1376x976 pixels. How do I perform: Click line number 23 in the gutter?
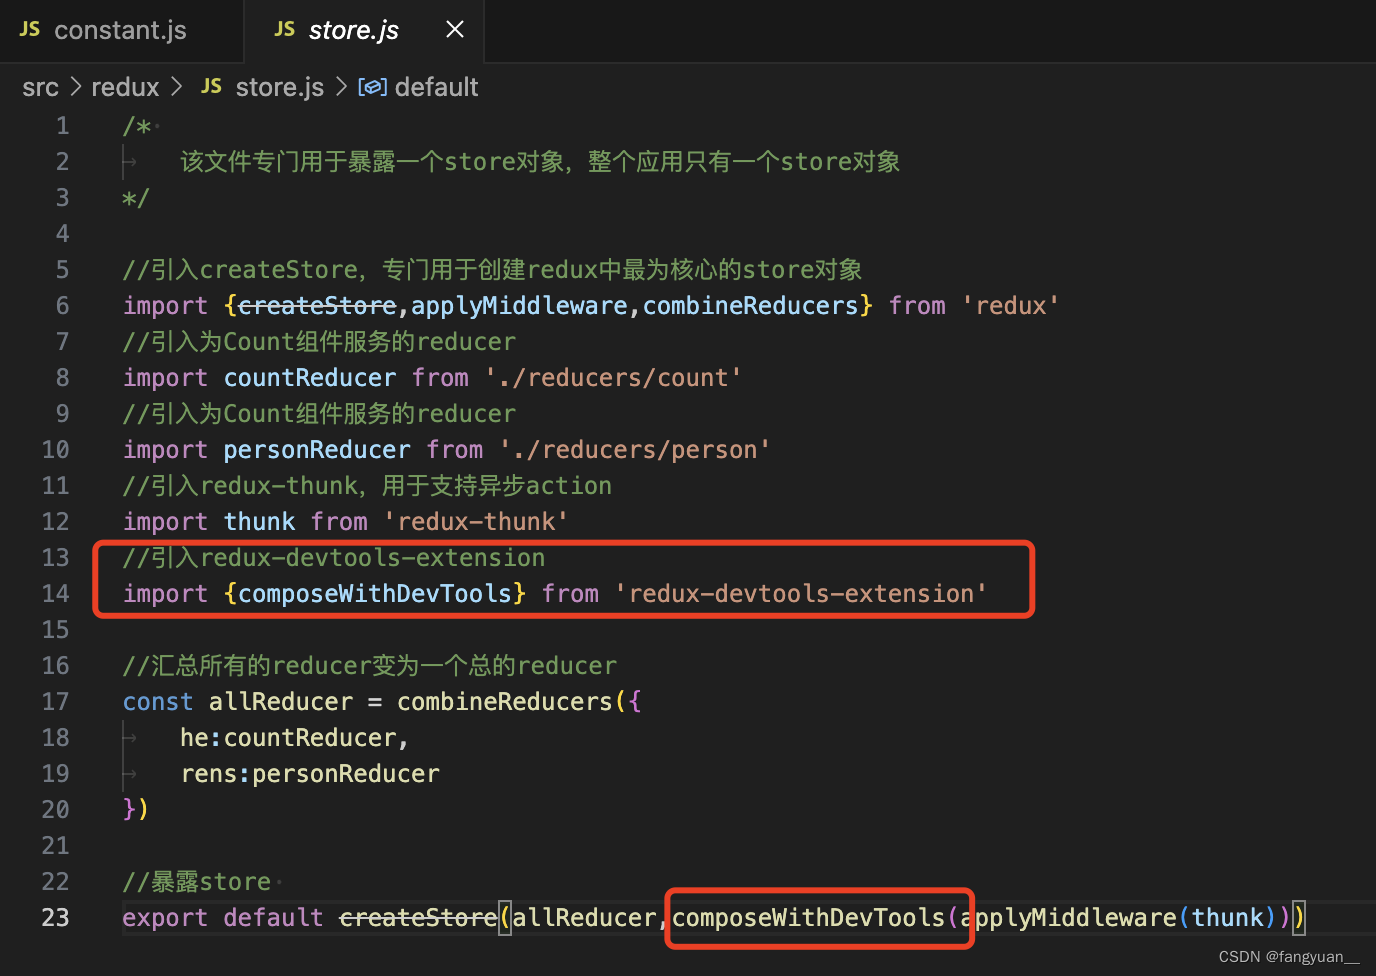pyautogui.click(x=56, y=918)
